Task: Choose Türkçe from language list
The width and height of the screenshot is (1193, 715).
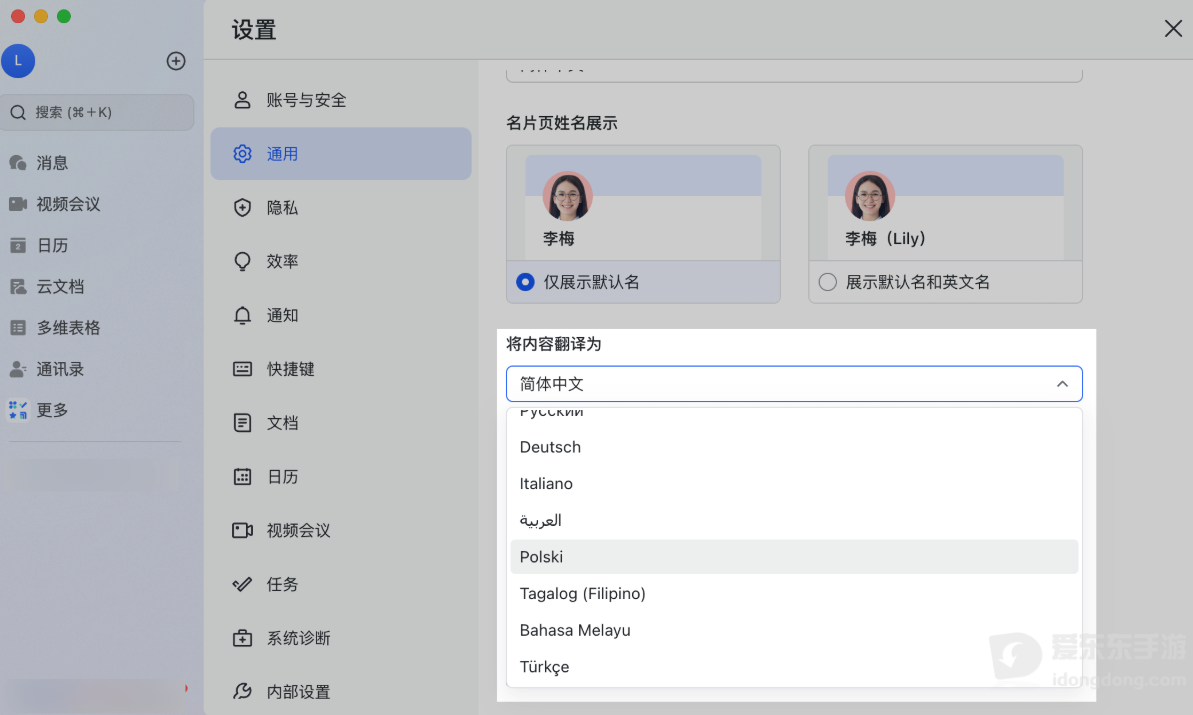Action: pyautogui.click(x=794, y=666)
